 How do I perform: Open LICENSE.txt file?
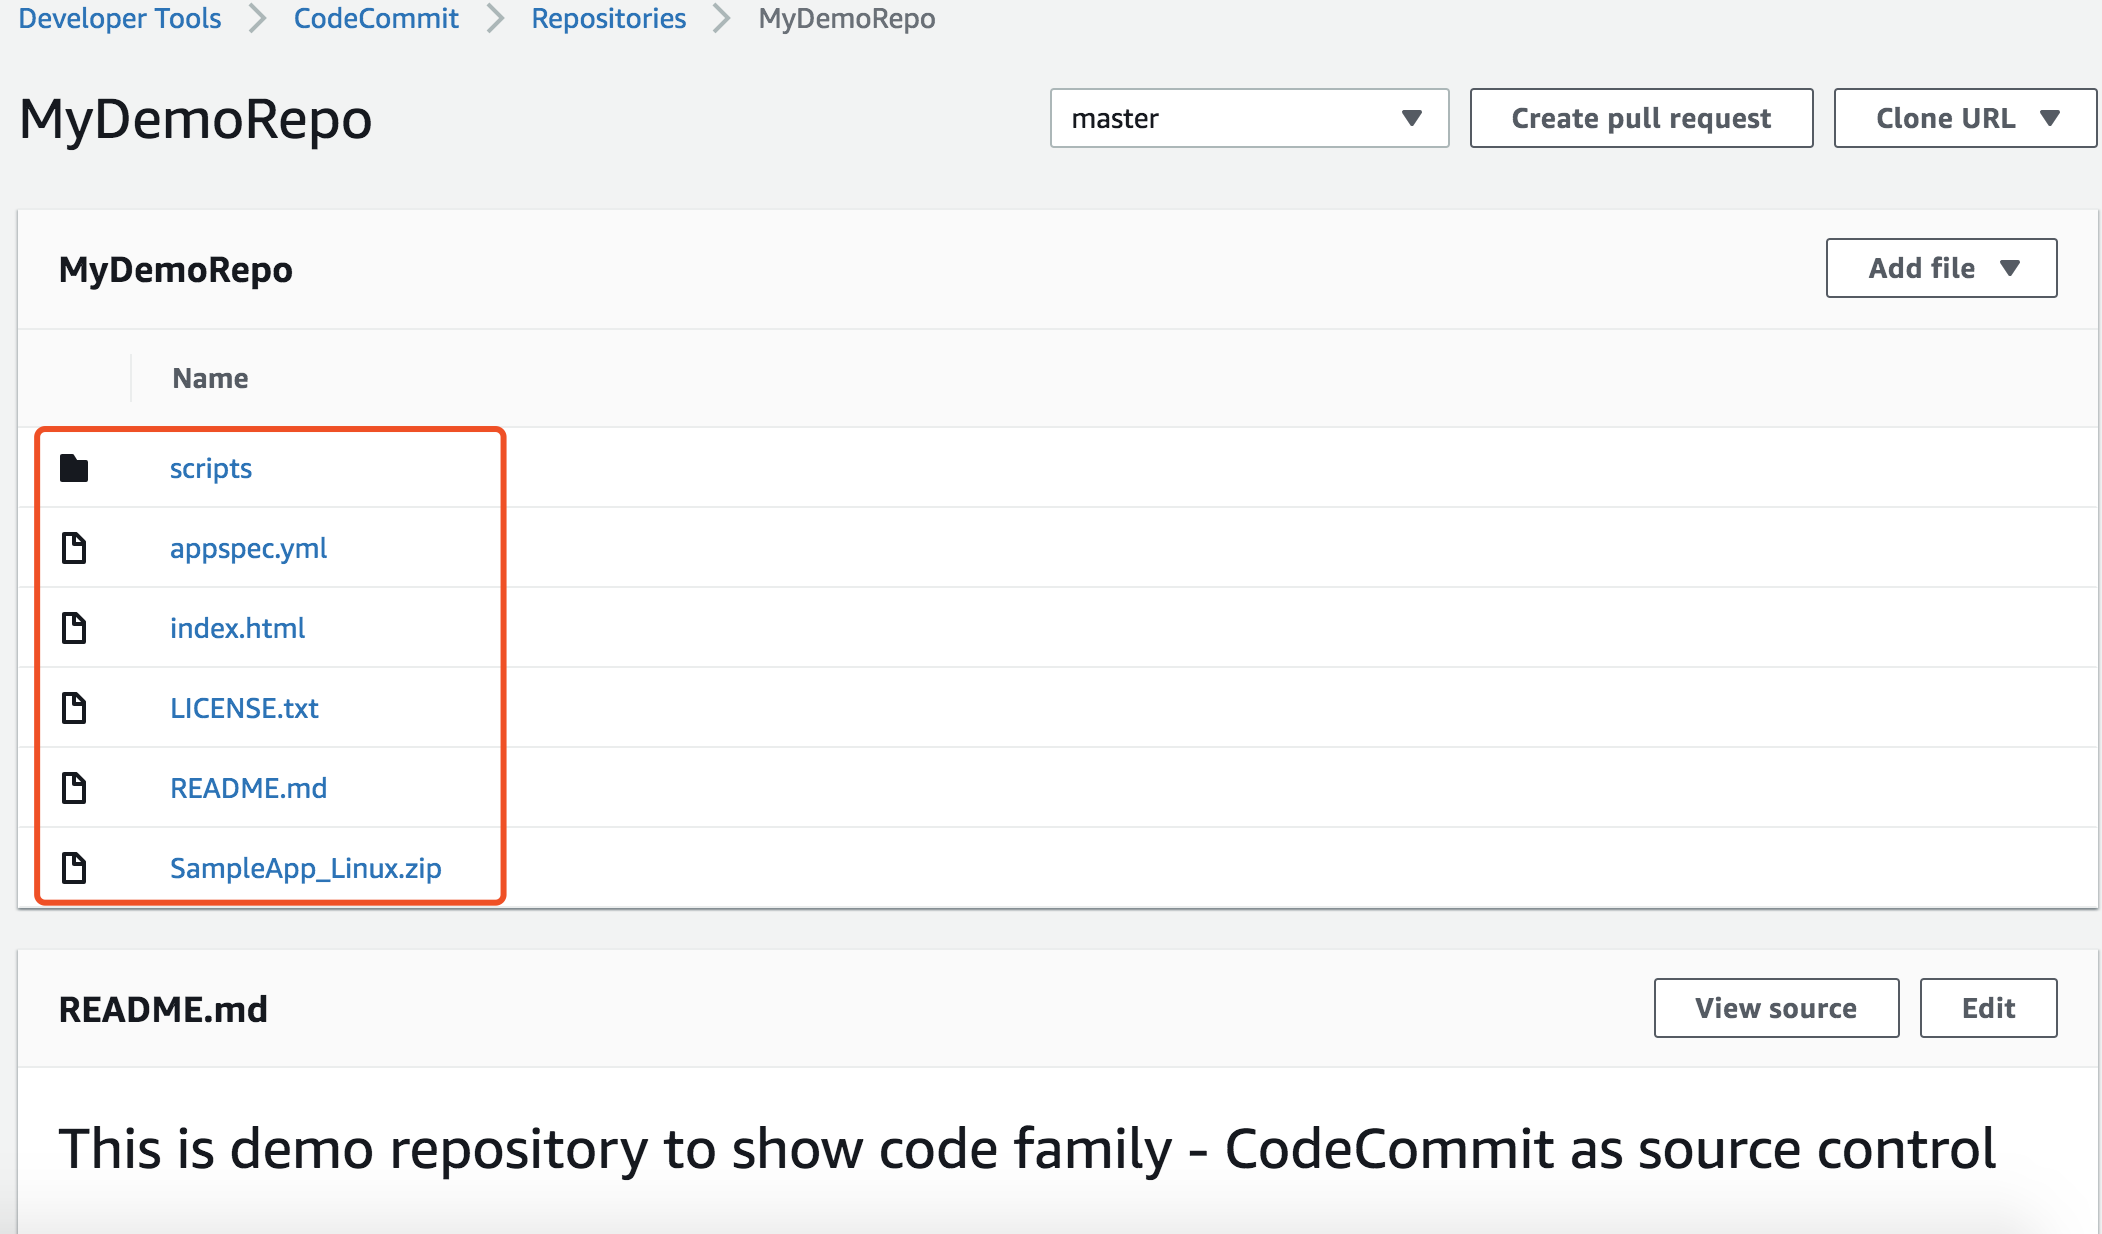[244, 708]
